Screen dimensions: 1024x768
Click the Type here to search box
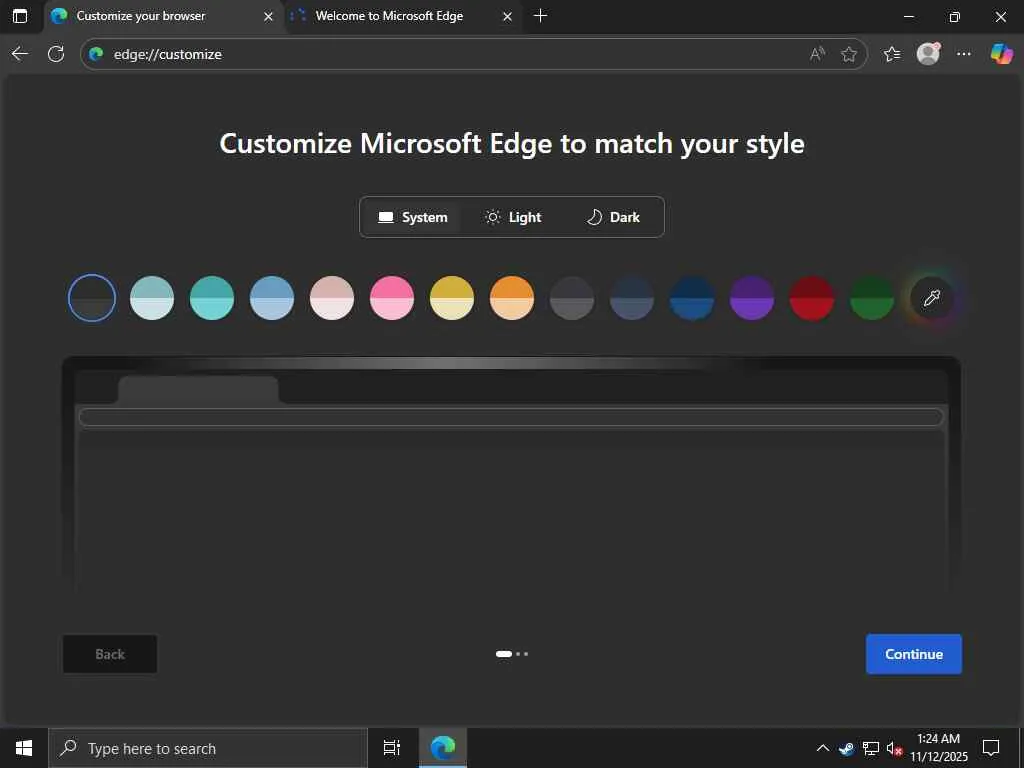(208, 748)
